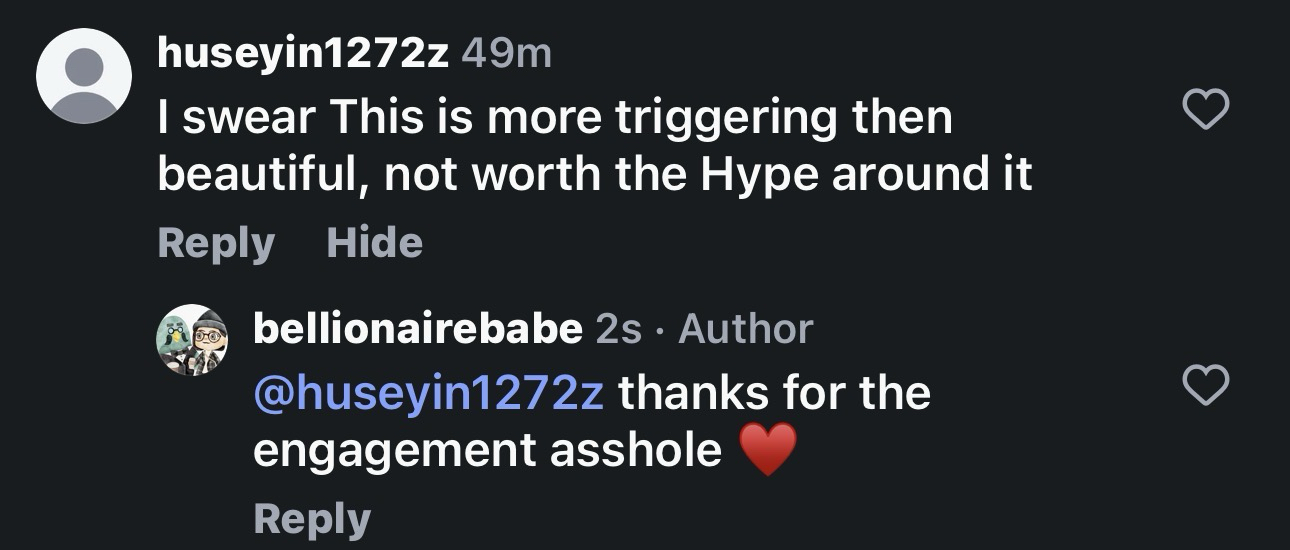This screenshot has width=1290, height=550.
Task: Like the comment from huseyin1272z
Action: [1205, 109]
